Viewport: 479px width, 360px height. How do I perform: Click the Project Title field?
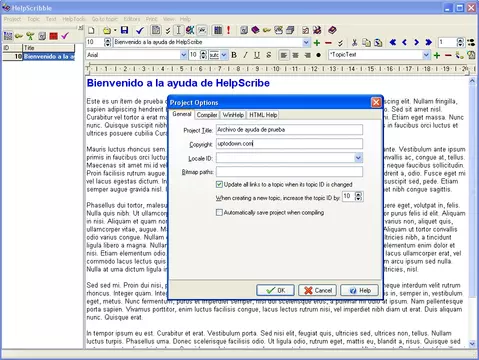pos(289,130)
